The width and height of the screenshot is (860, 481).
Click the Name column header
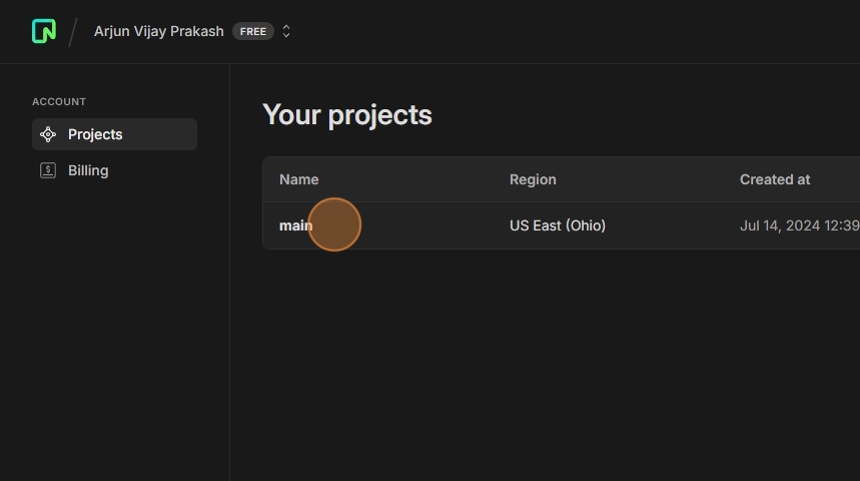coord(299,179)
